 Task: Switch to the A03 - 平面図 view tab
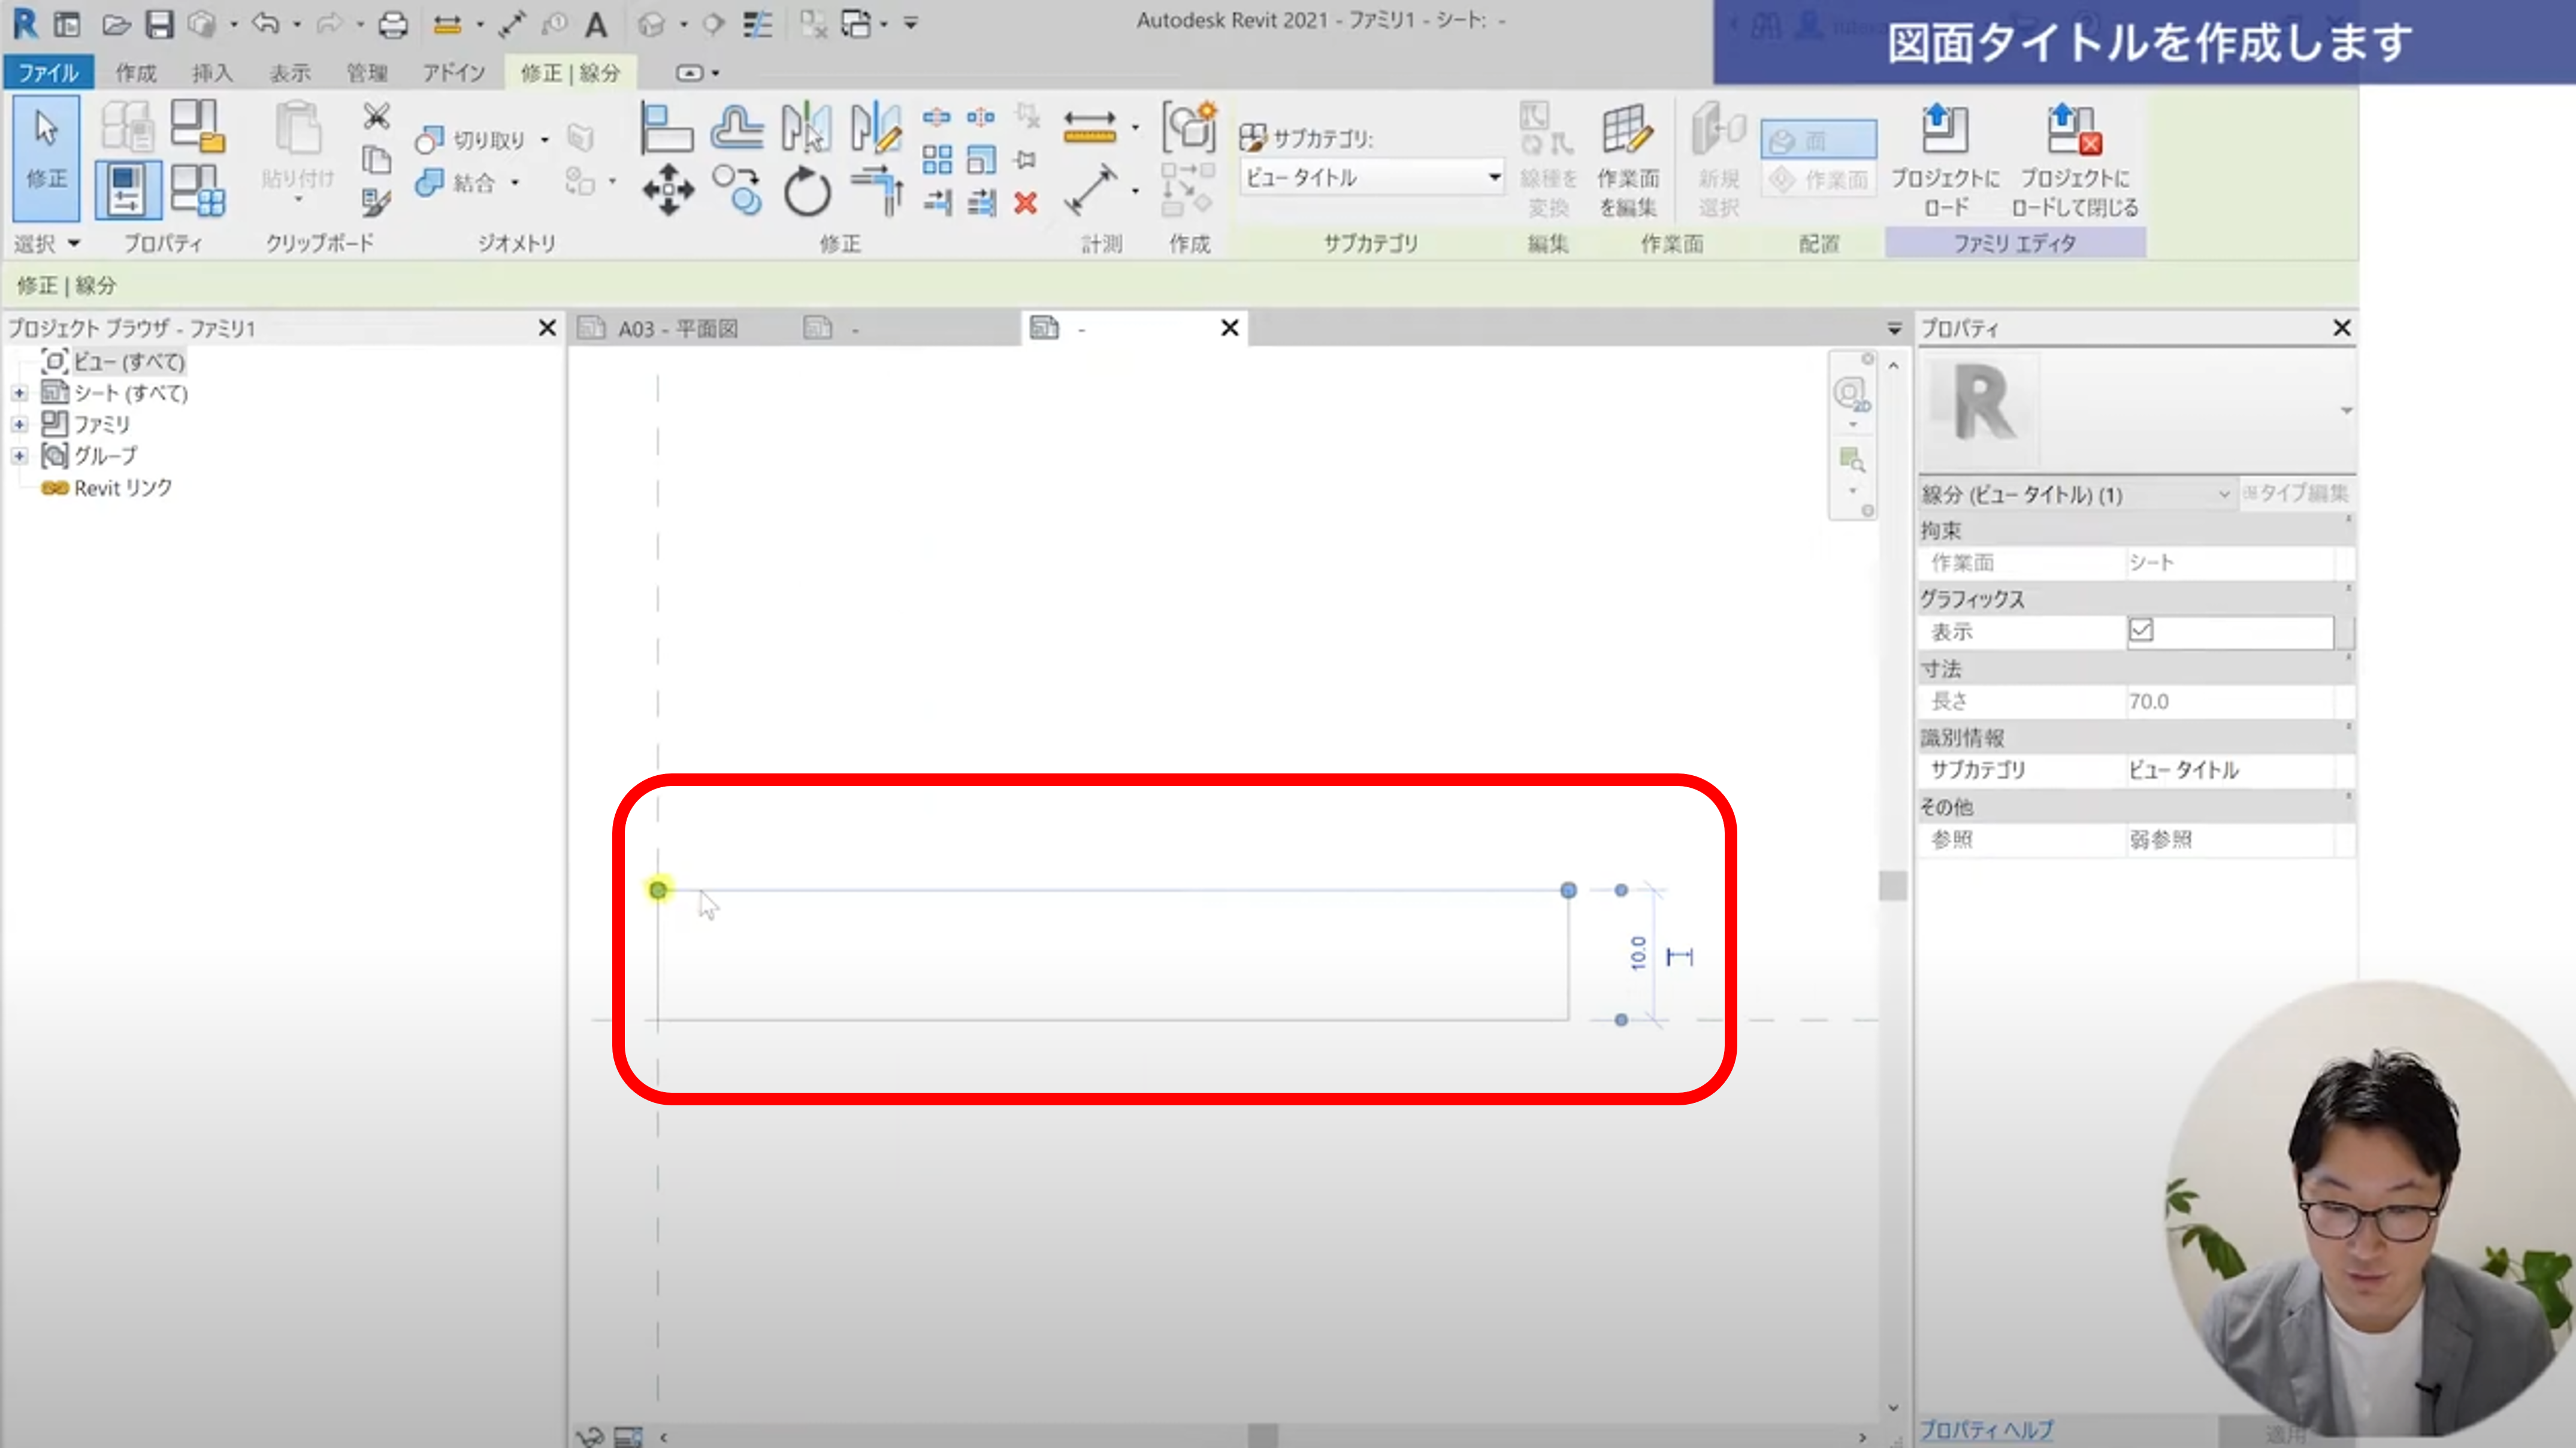point(676,328)
